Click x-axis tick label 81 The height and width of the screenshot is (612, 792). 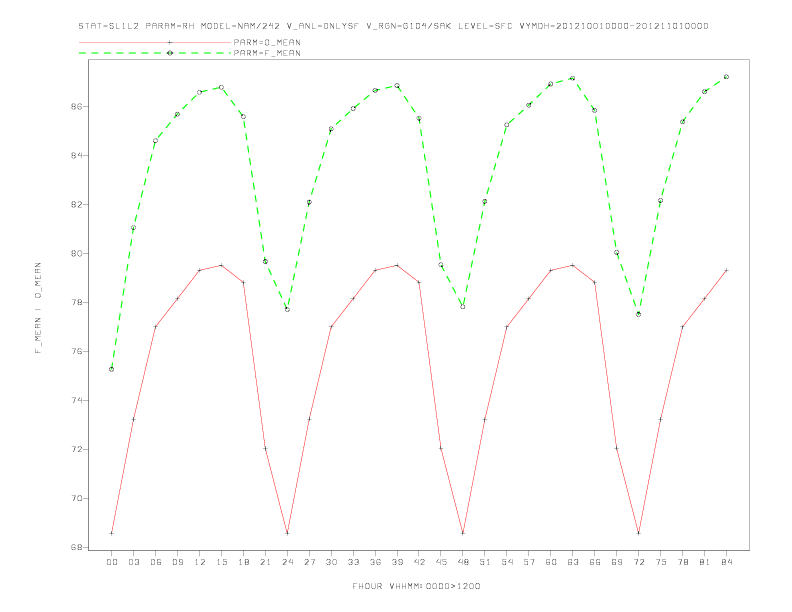coord(705,562)
